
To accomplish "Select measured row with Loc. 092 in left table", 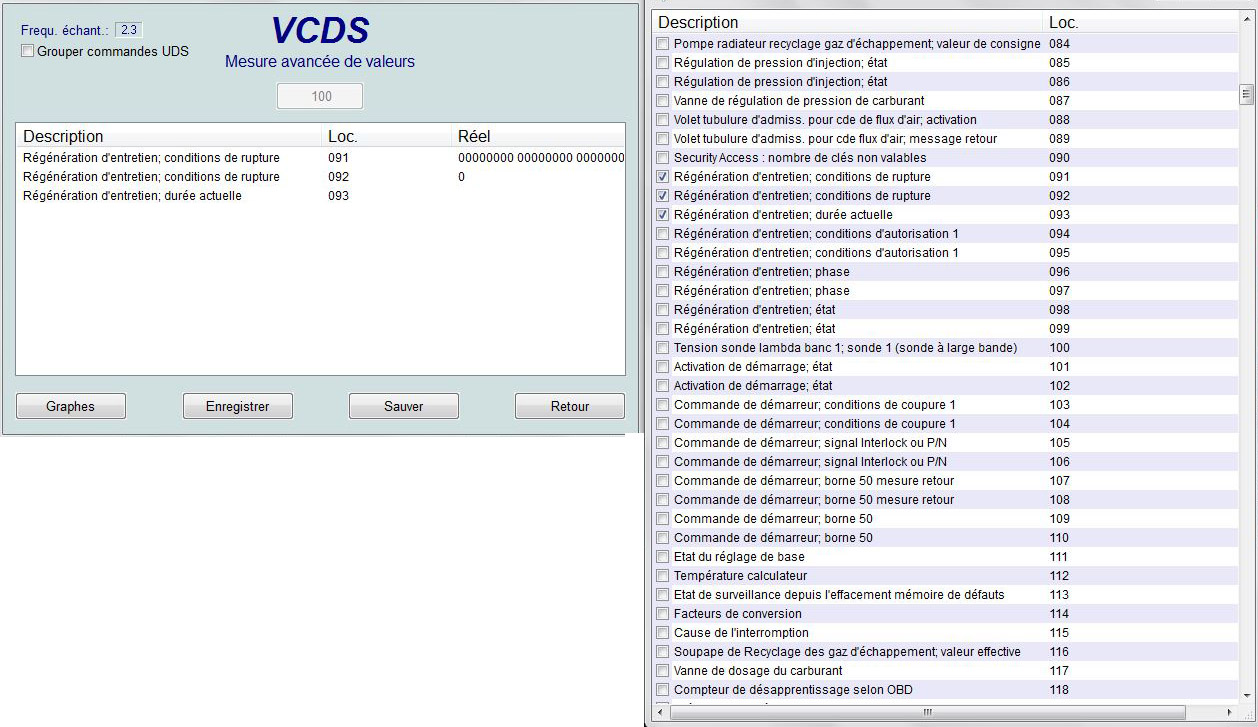I will (320, 177).
